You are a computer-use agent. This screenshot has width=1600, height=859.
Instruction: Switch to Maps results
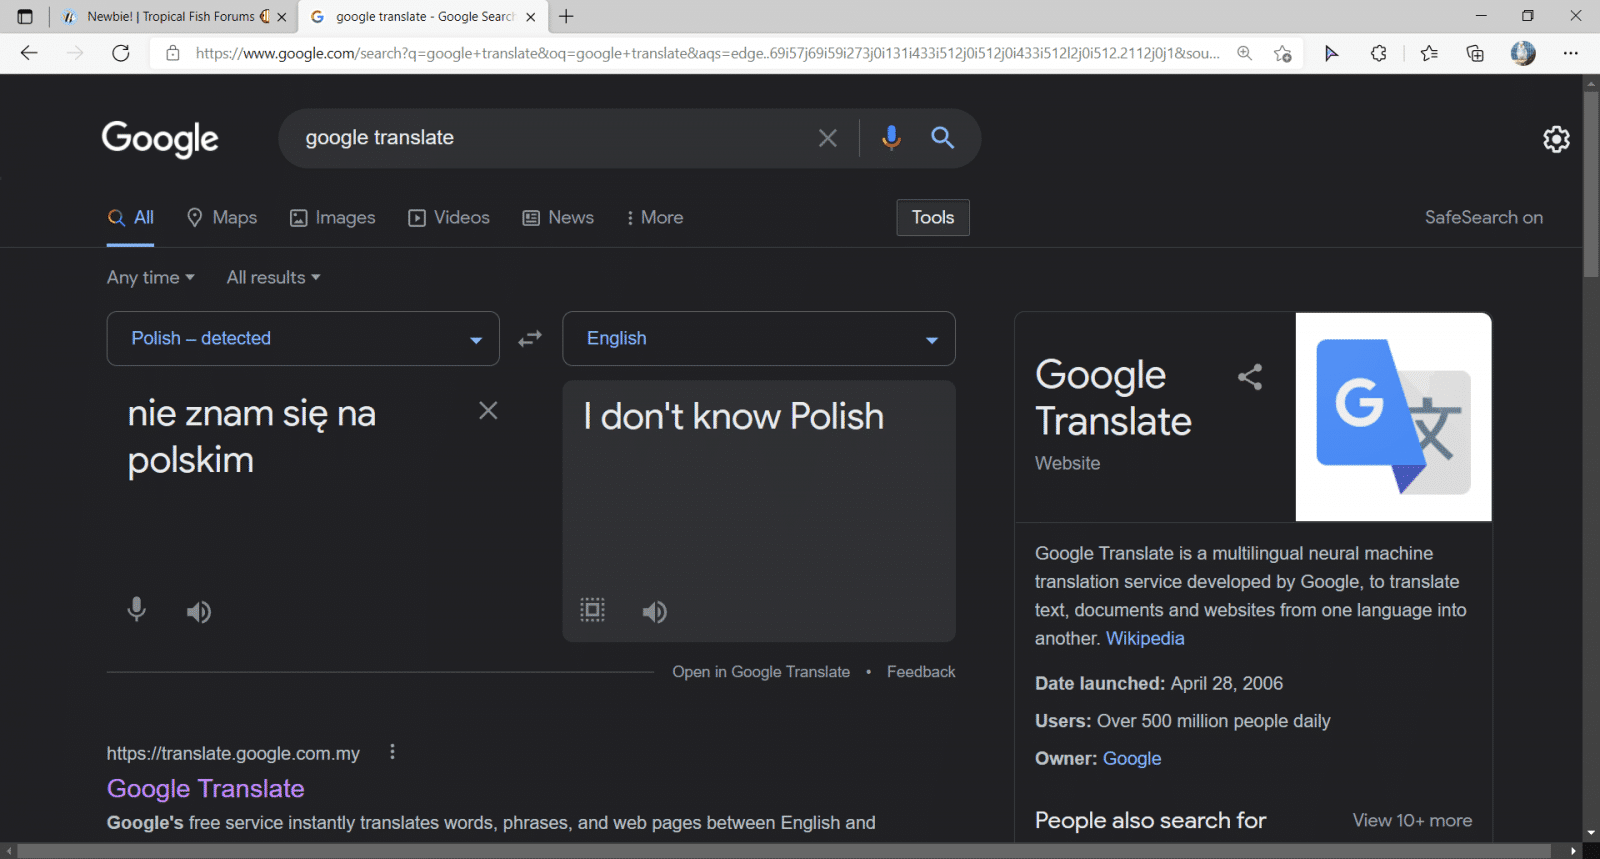point(222,217)
